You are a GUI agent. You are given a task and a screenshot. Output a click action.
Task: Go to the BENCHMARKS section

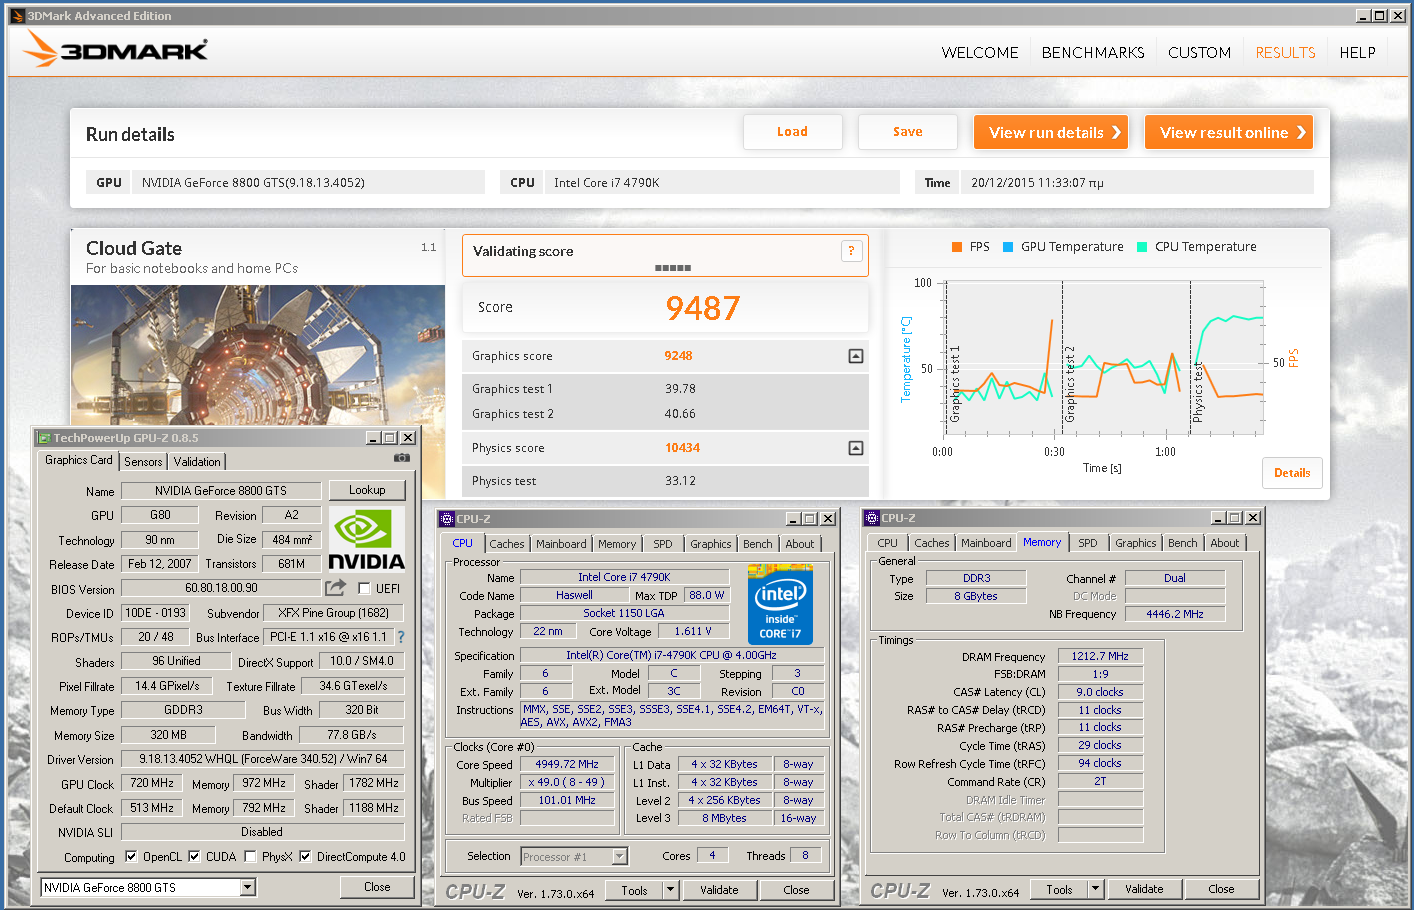(x=1093, y=53)
